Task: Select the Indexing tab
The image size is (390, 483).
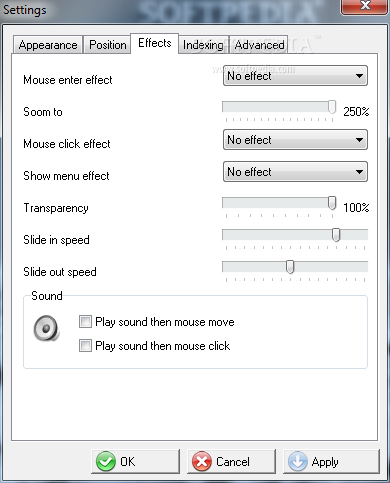Action: (x=203, y=45)
